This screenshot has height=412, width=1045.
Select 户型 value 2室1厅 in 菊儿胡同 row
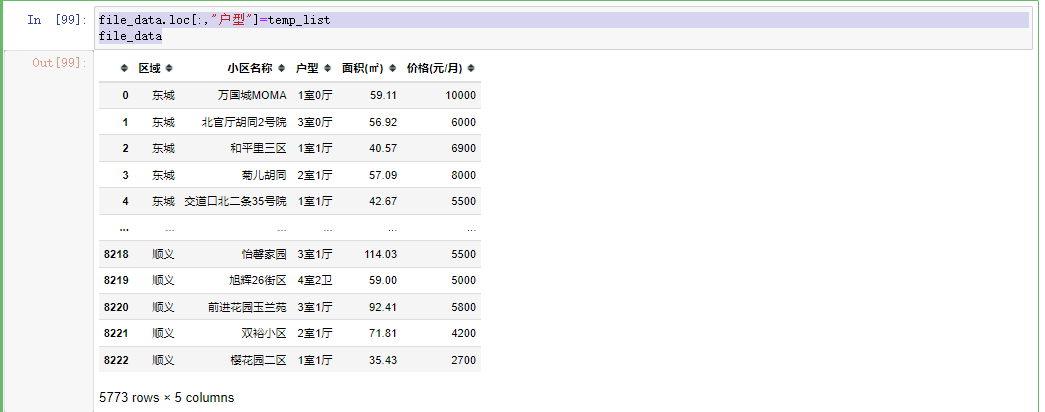click(x=315, y=175)
